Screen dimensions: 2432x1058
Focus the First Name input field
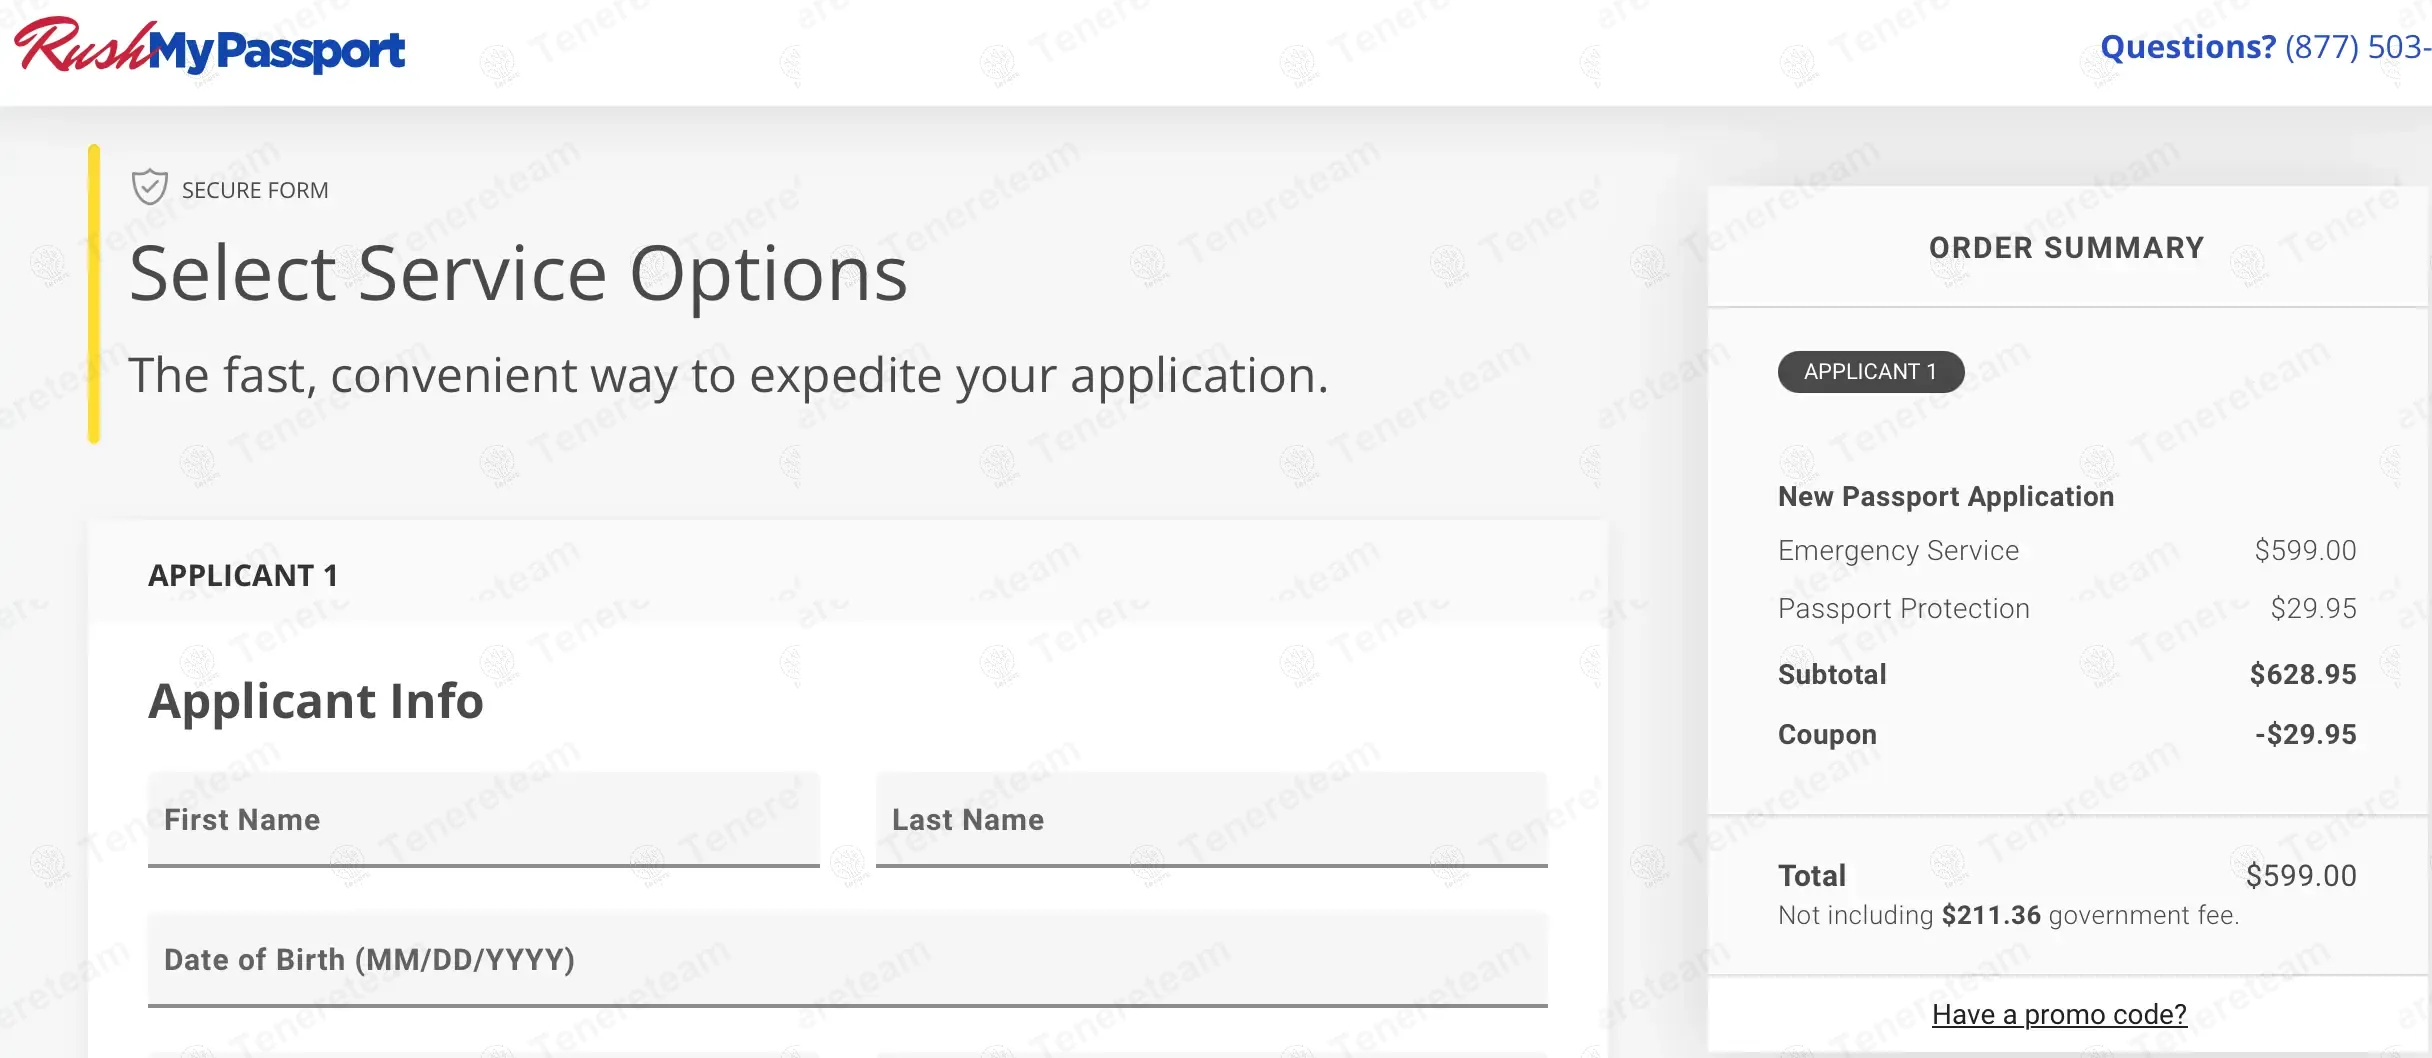point(483,820)
